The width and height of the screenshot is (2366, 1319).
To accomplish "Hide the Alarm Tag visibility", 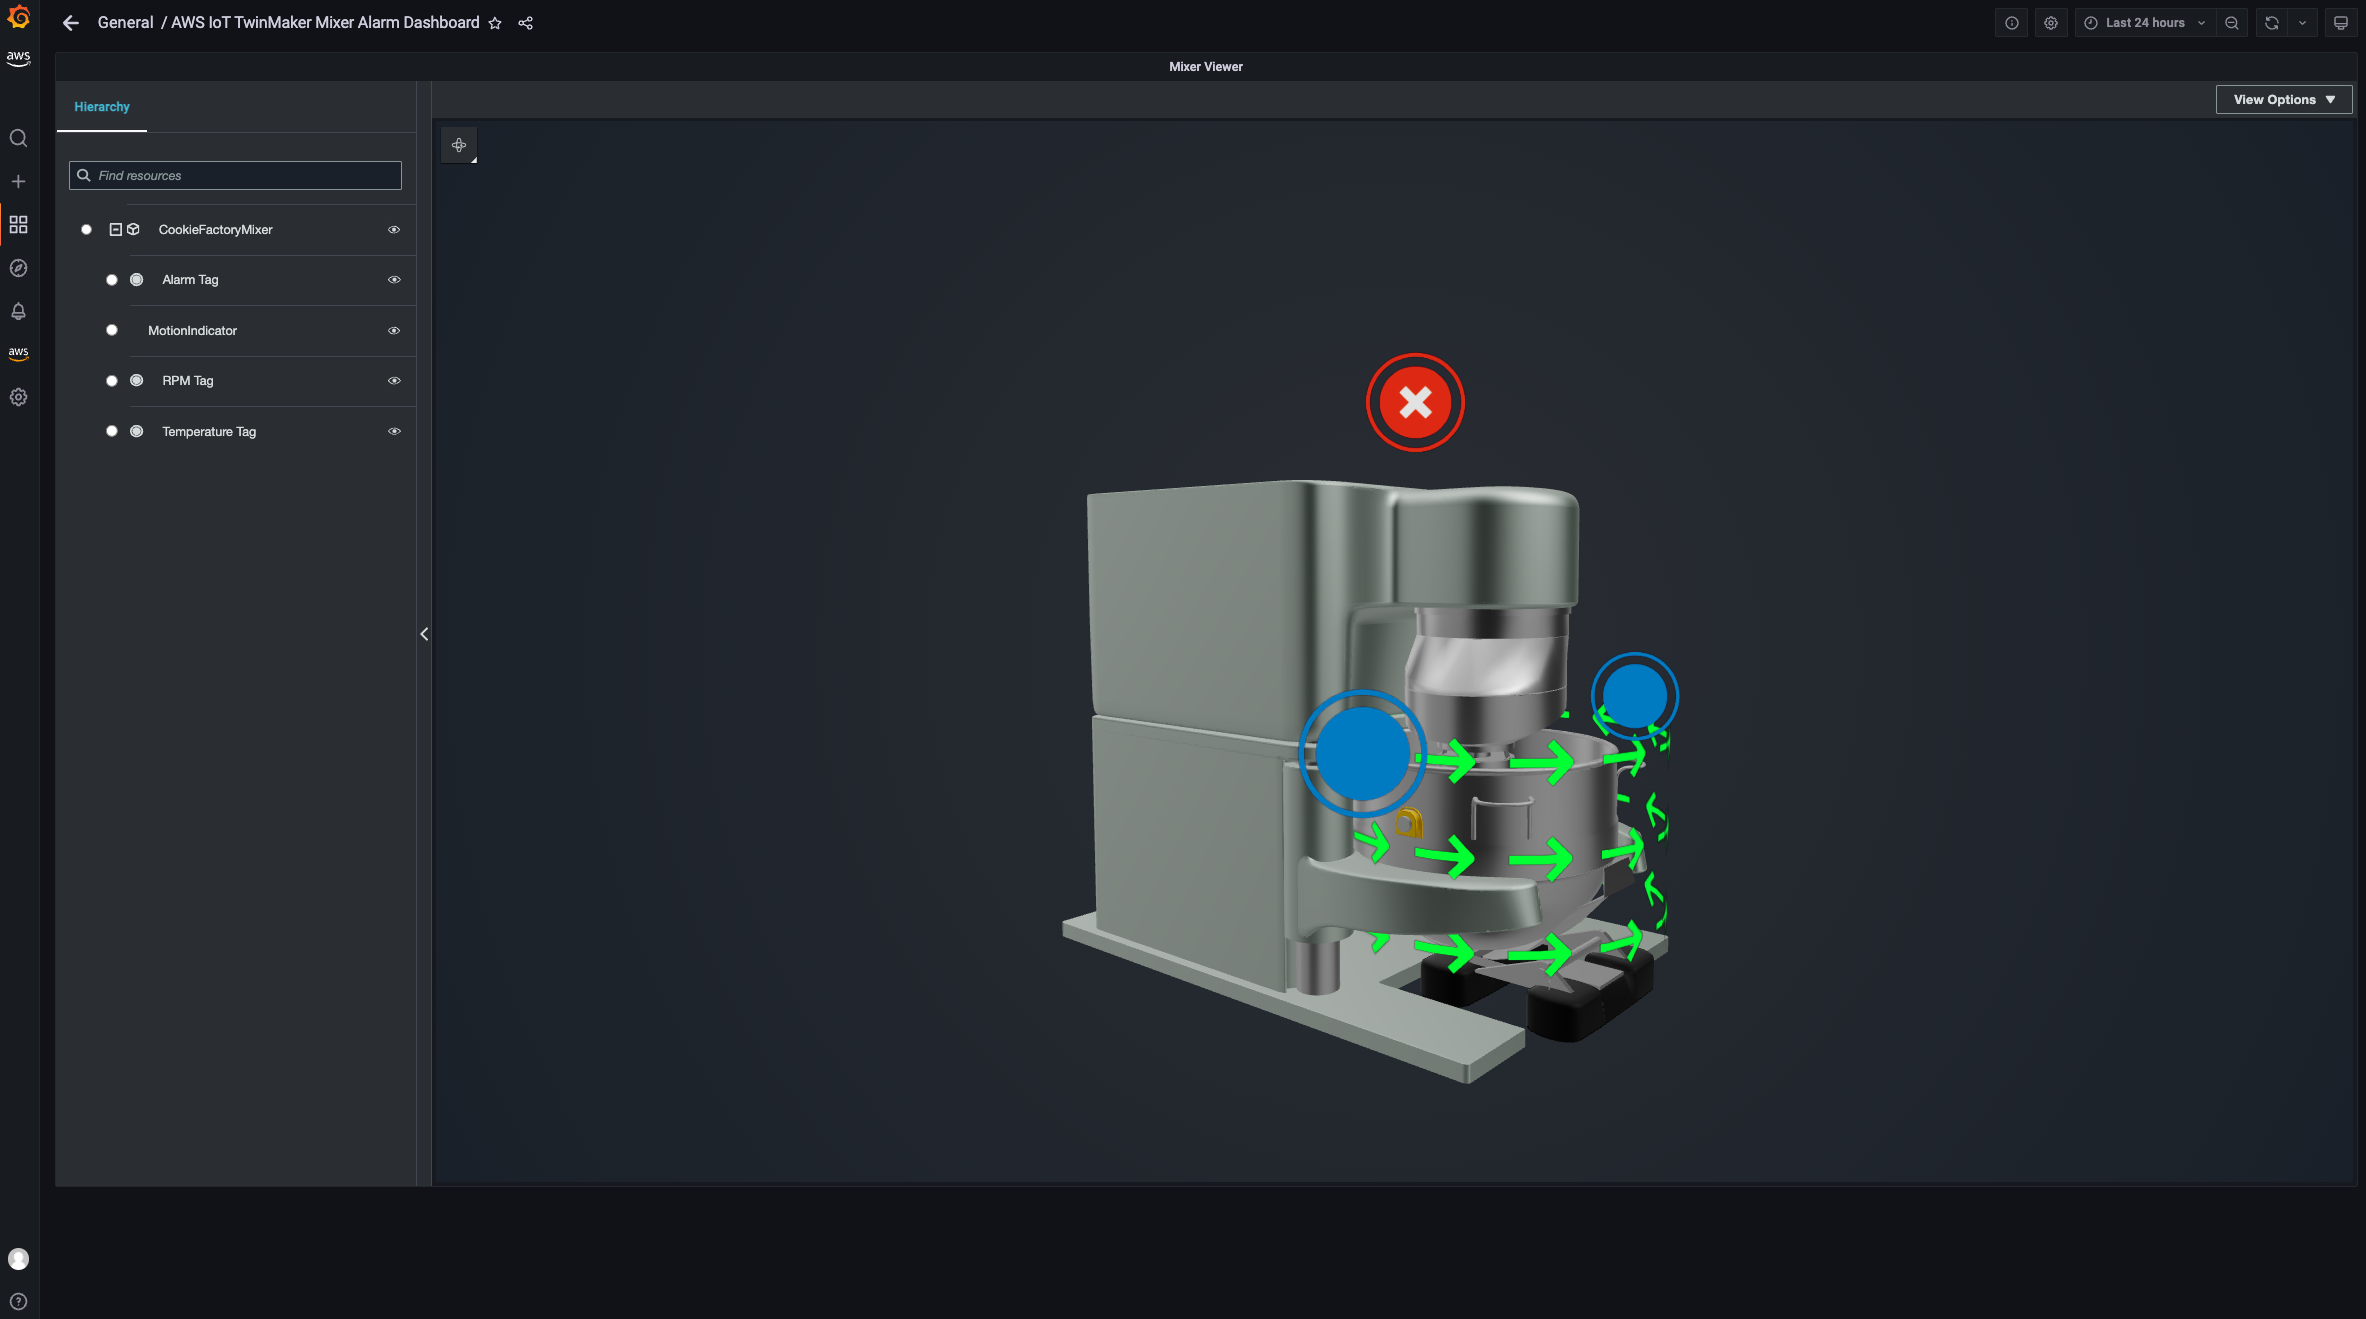I will tap(394, 280).
